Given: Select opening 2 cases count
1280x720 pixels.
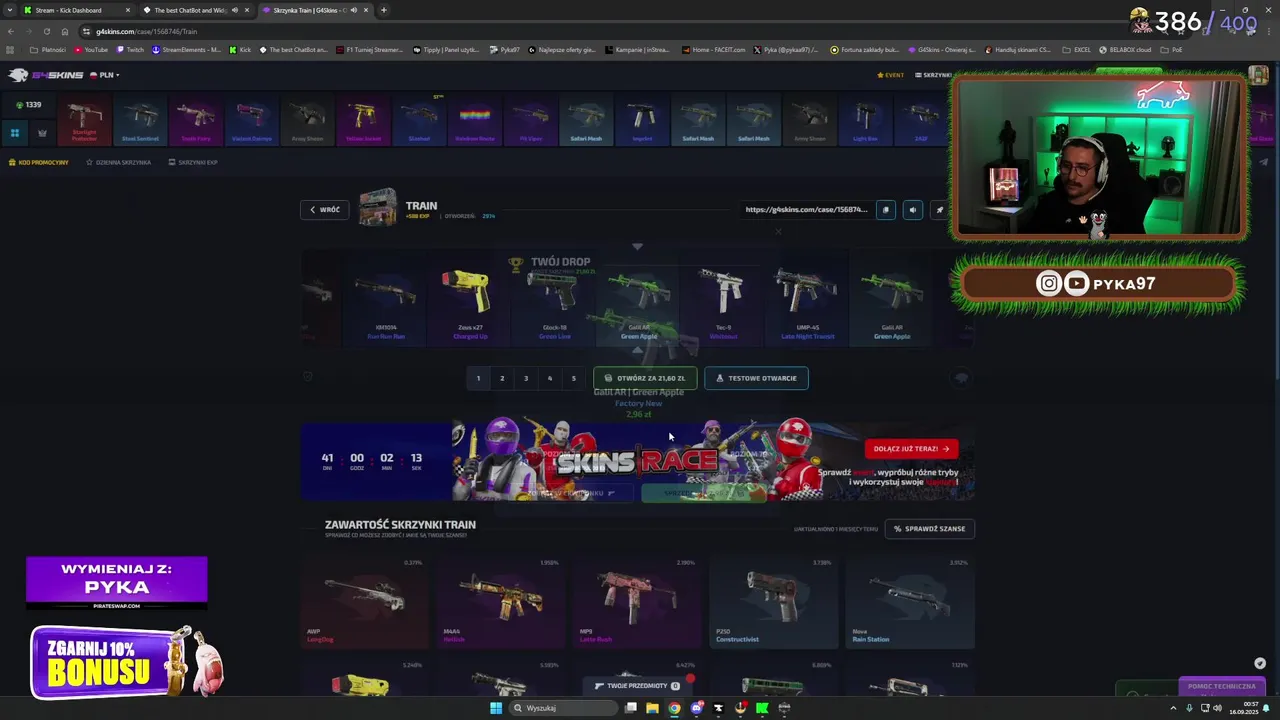Looking at the screenshot, I should 502,378.
